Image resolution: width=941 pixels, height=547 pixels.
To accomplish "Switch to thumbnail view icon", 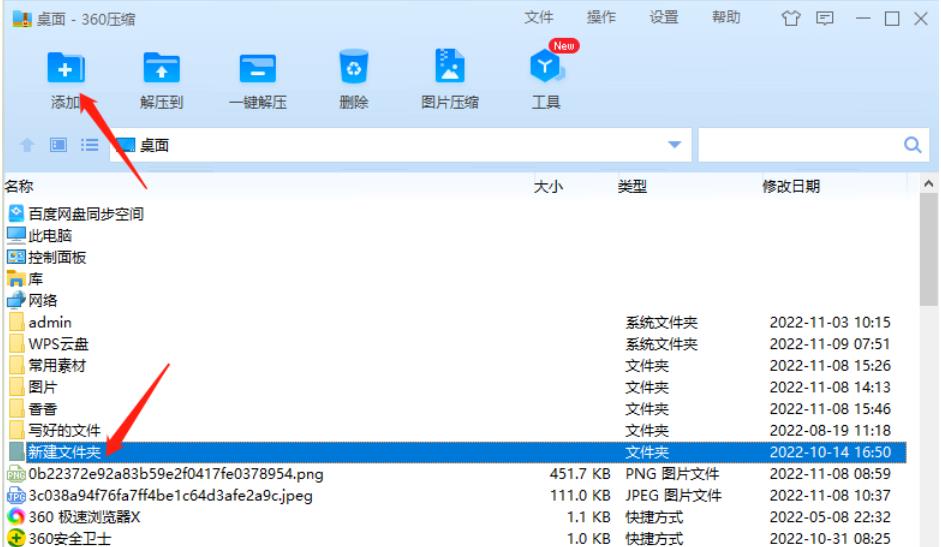I will coord(58,145).
